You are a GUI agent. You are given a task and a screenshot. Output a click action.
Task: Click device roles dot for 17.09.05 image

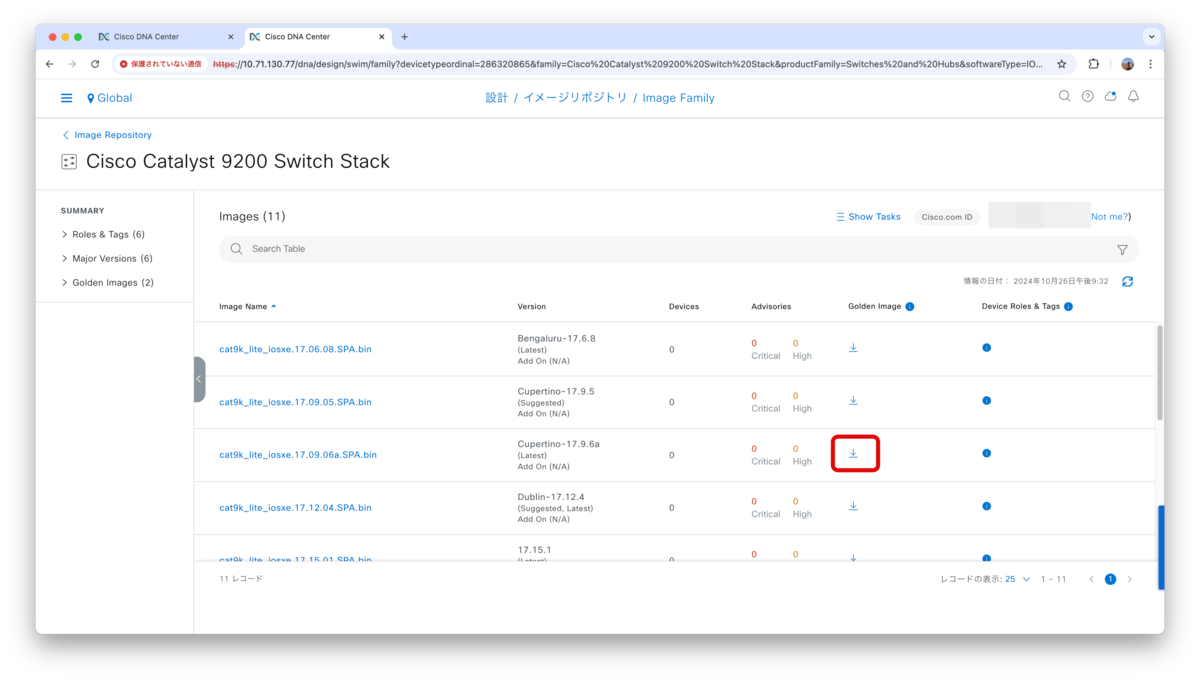(986, 401)
